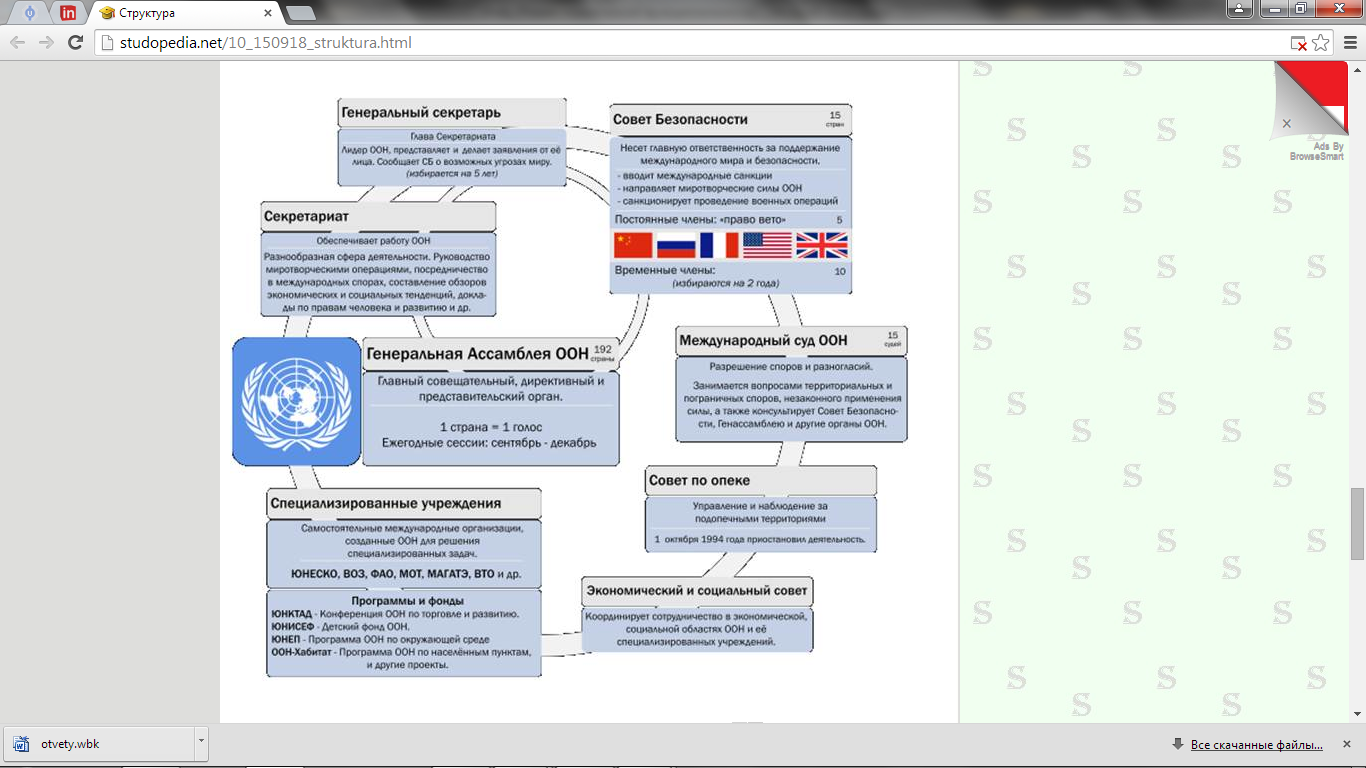Click the Совет по опеке heading
The height and width of the screenshot is (768, 1366).
699,480
